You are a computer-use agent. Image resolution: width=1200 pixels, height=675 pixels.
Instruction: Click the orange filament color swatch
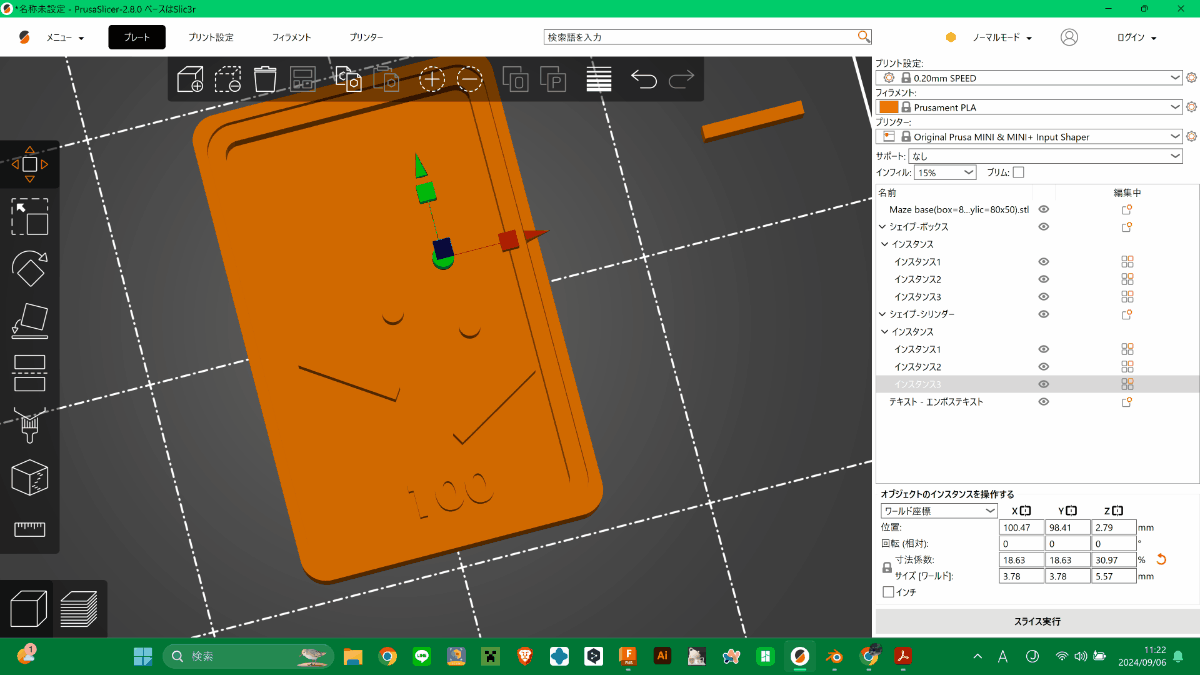coord(888,107)
